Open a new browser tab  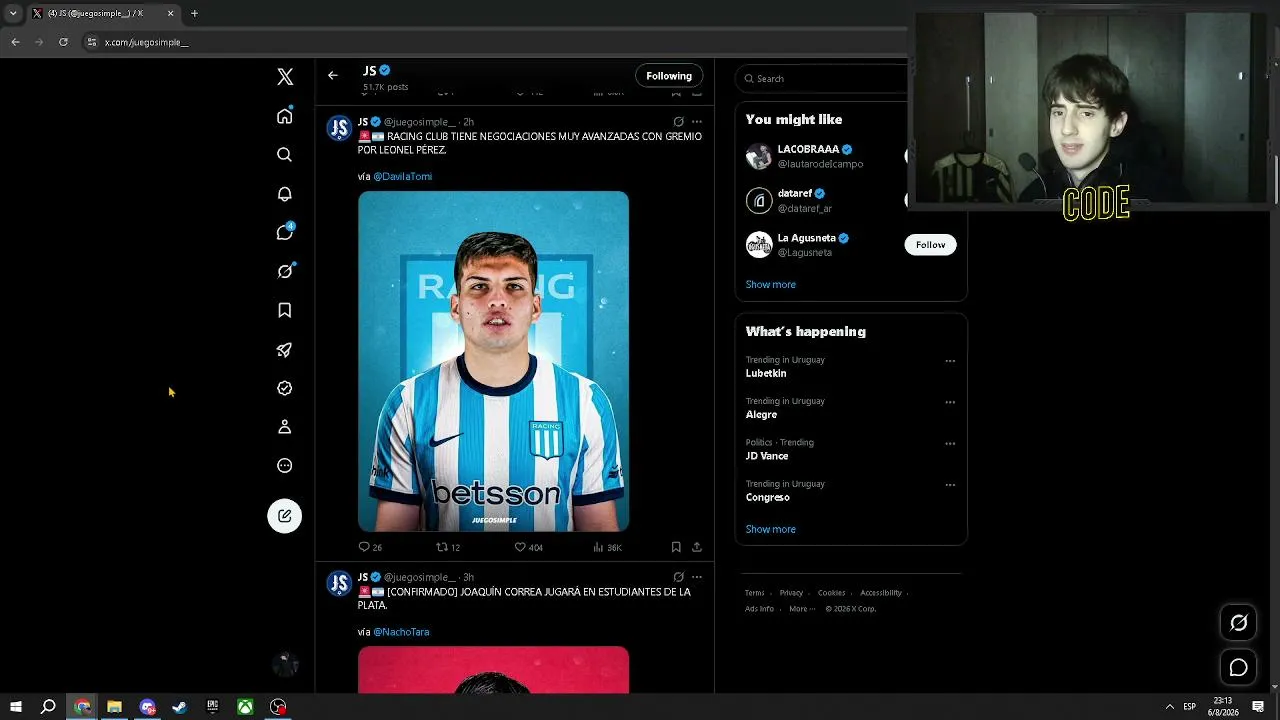click(194, 13)
